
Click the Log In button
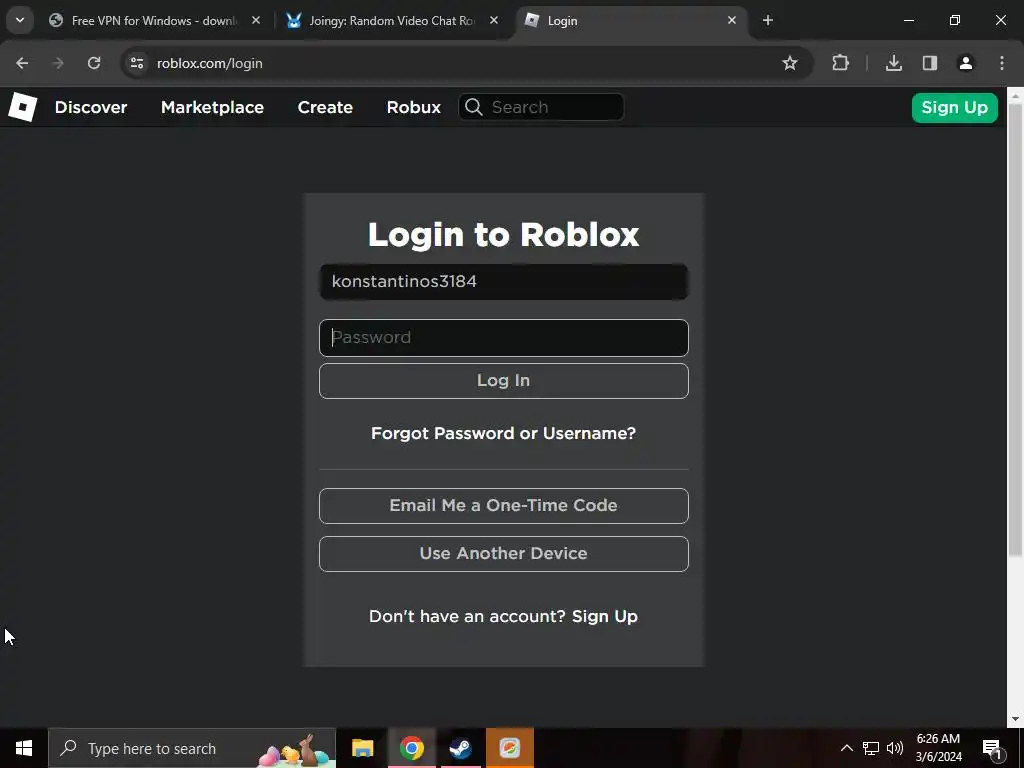(504, 381)
